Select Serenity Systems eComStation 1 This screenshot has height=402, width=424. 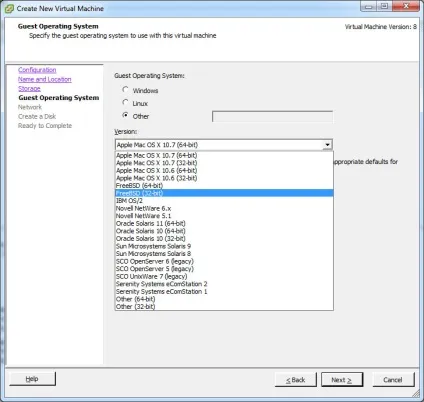(x=224, y=291)
